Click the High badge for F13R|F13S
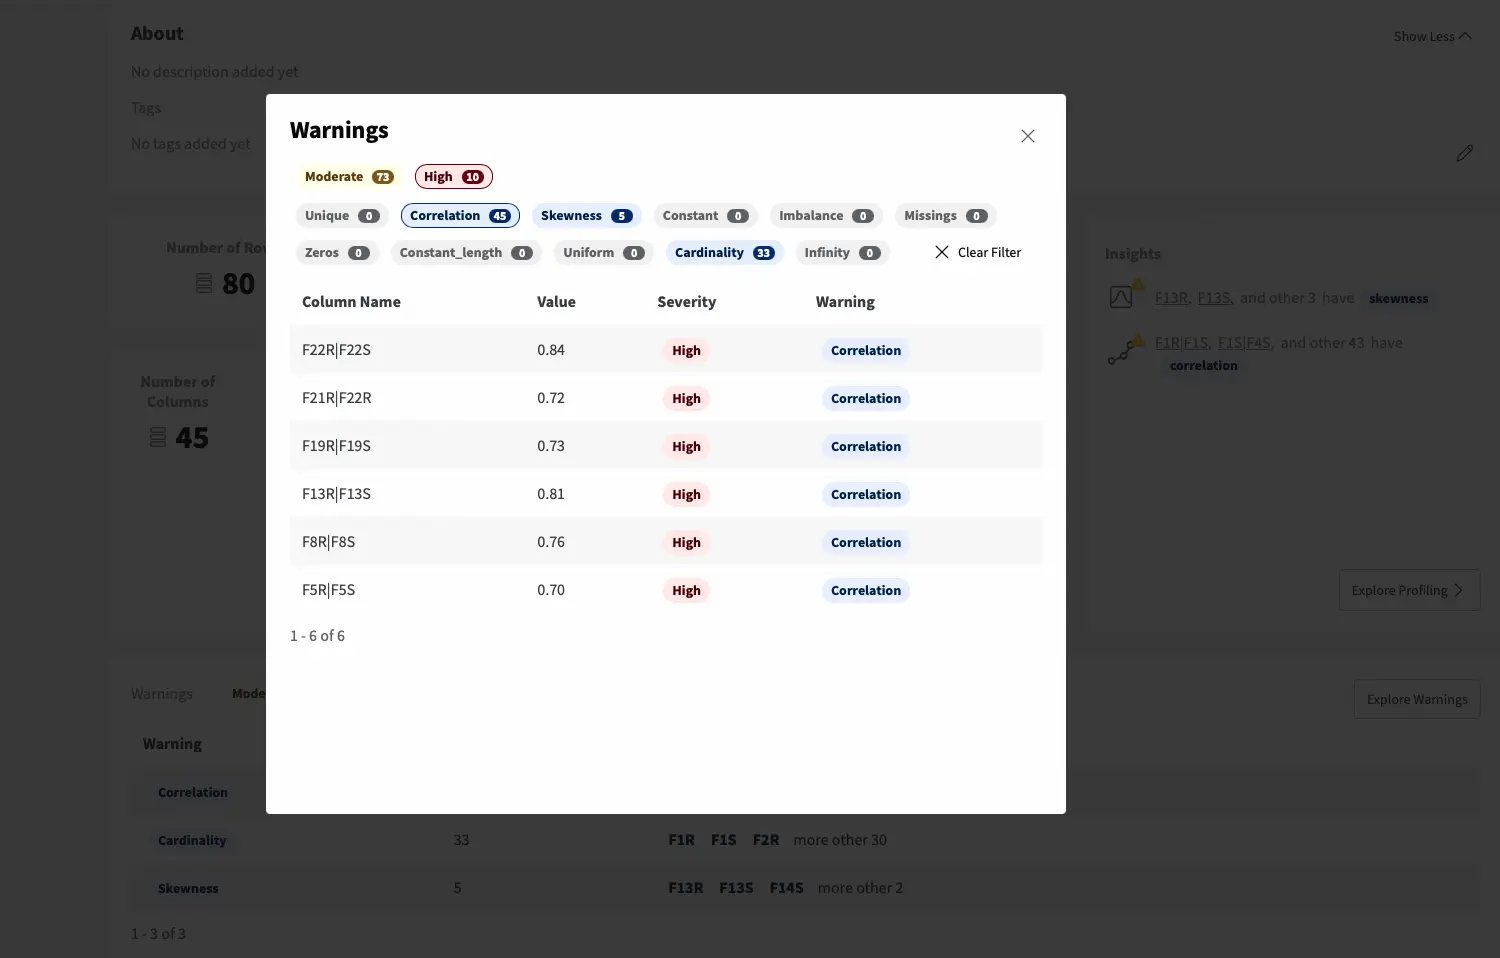This screenshot has width=1500, height=958. coord(686,495)
